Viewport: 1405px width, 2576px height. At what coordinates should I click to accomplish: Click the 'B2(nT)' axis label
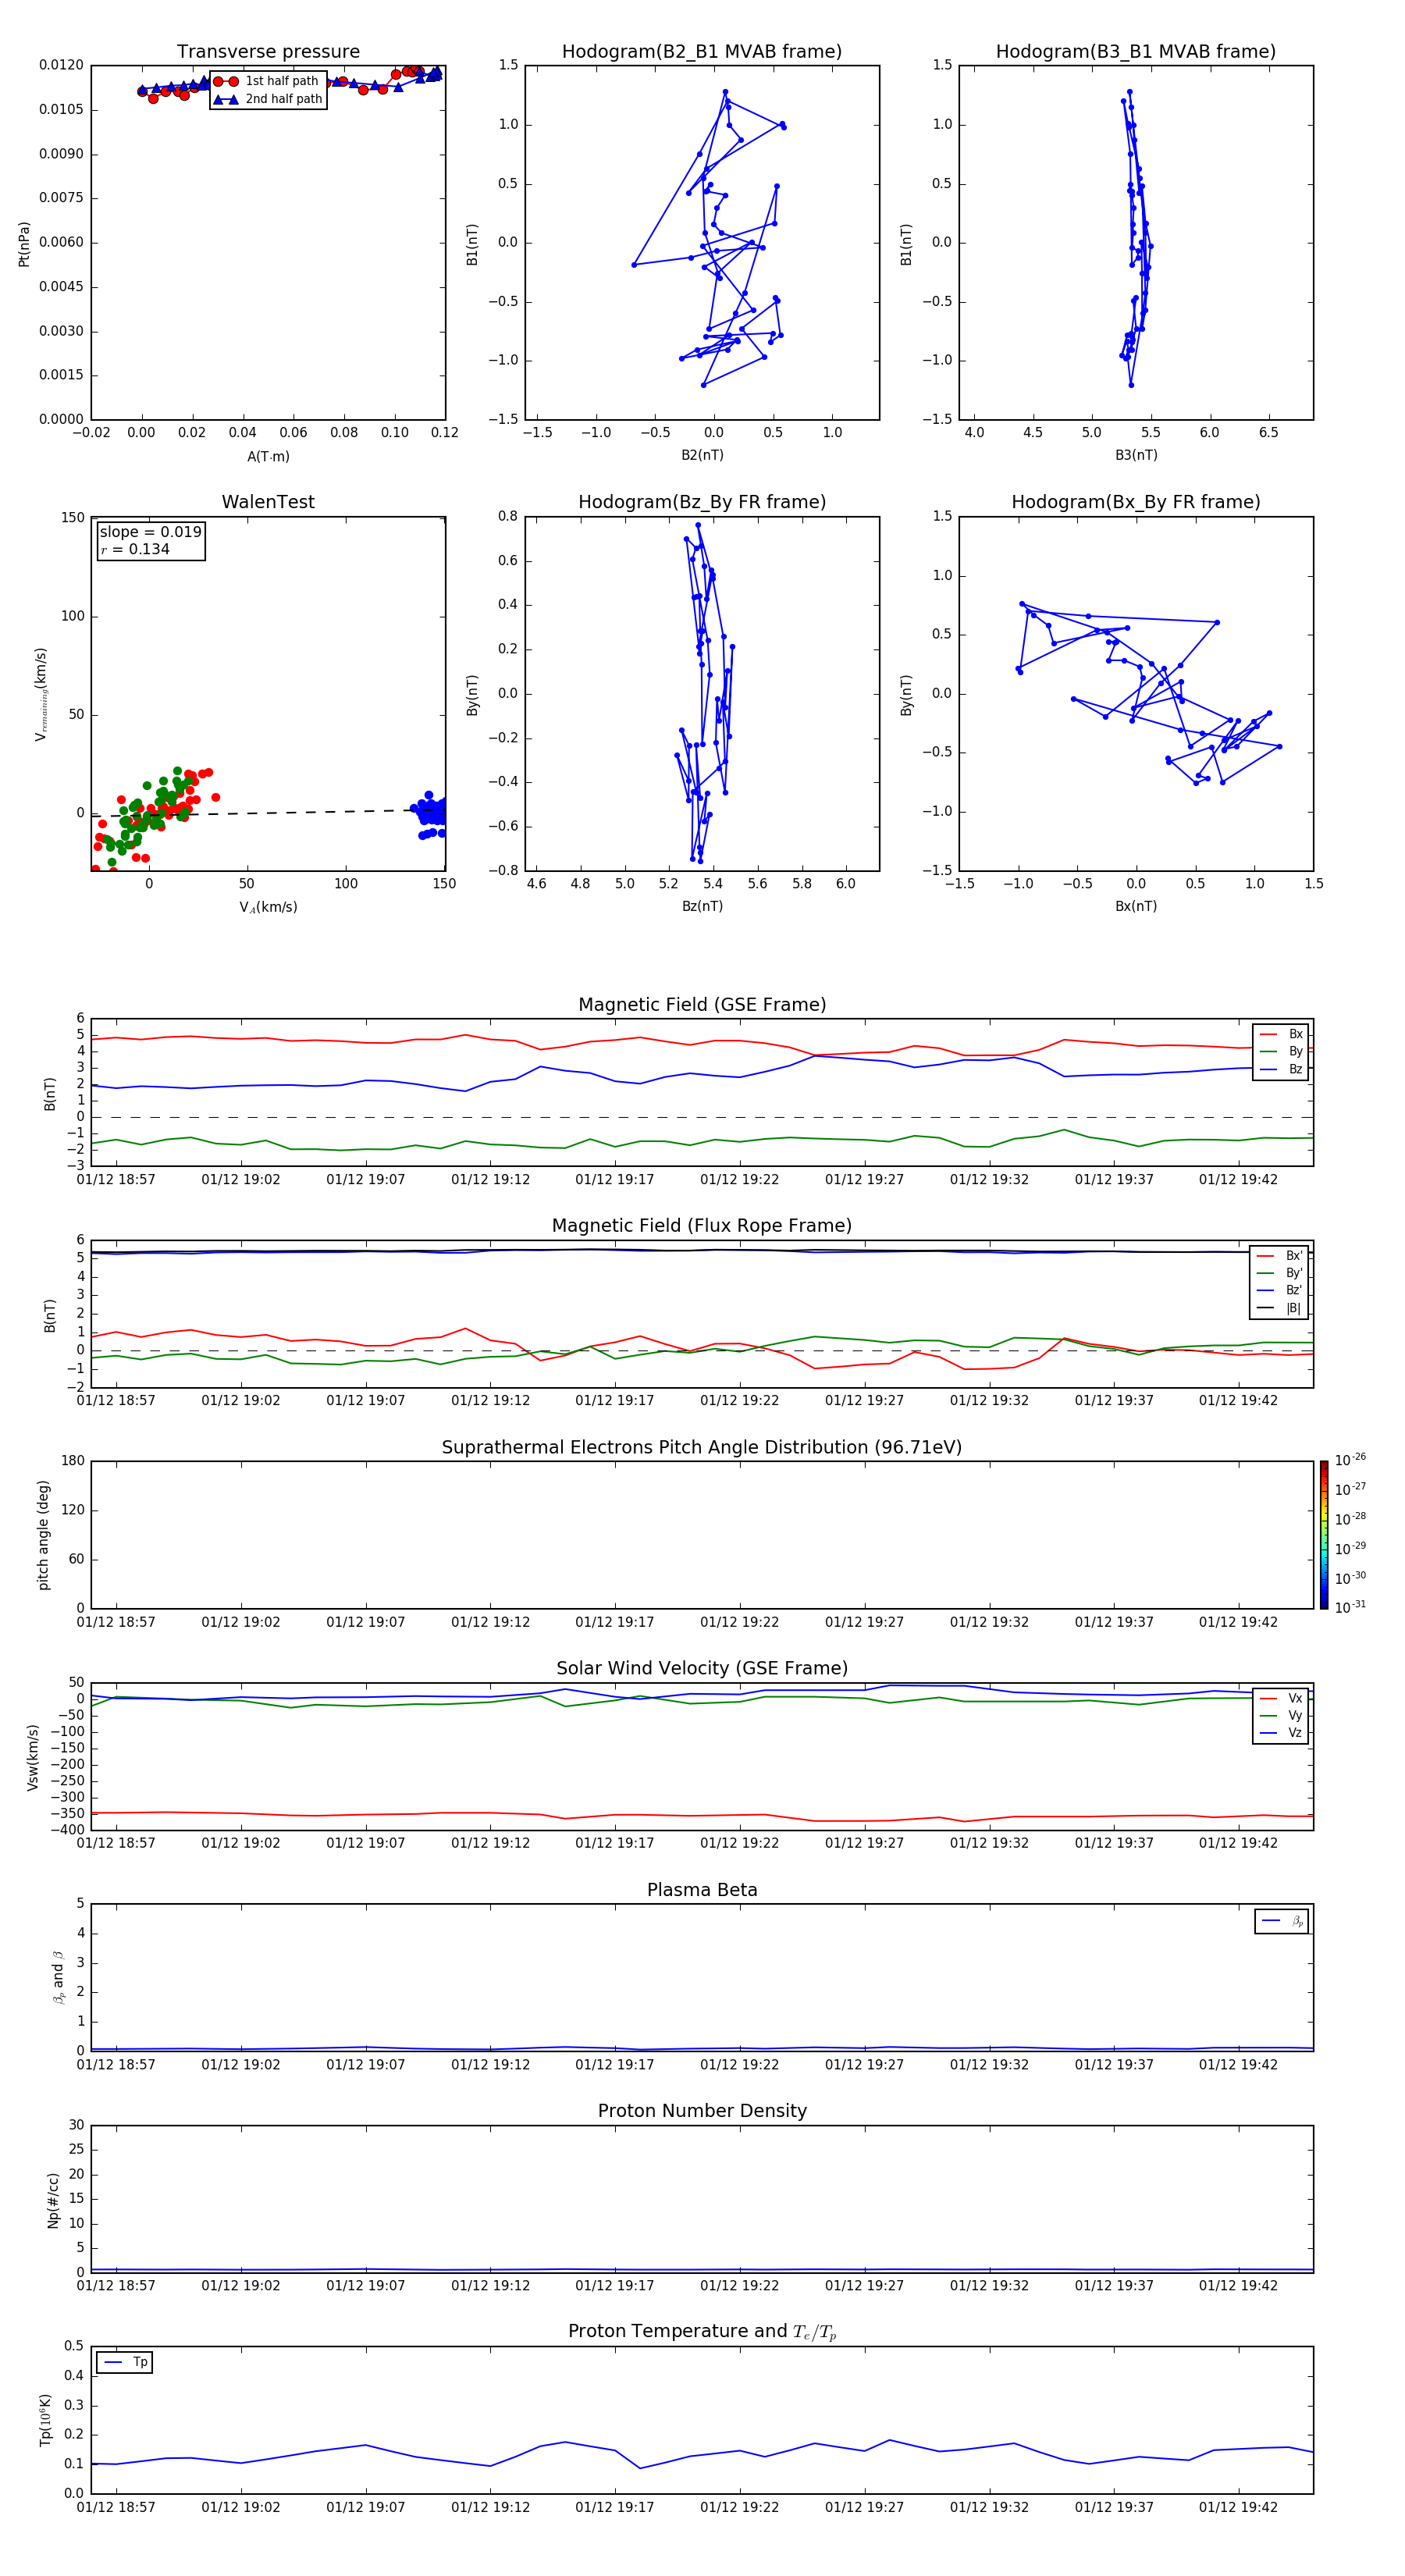702,455
